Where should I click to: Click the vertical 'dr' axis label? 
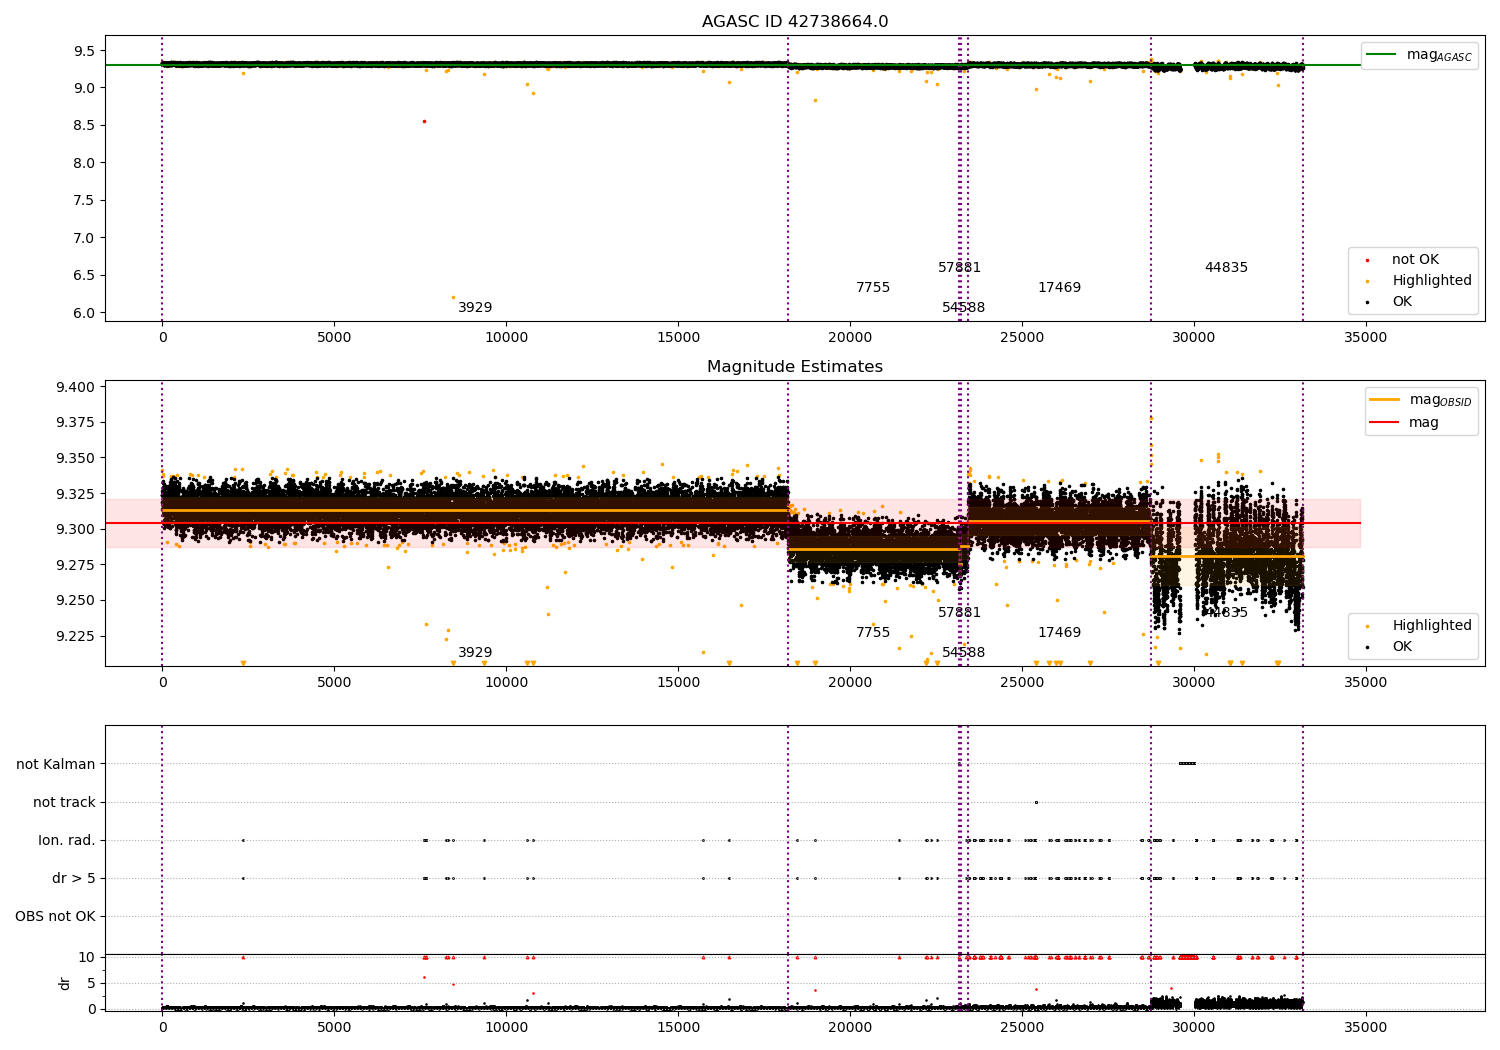pos(65,983)
